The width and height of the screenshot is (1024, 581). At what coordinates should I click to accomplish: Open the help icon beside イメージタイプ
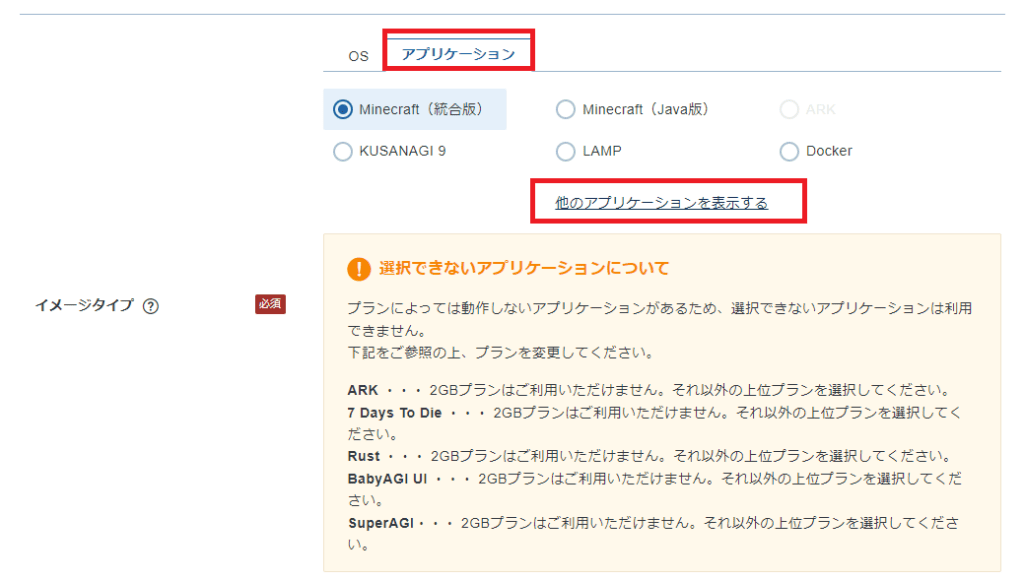coord(151,306)
